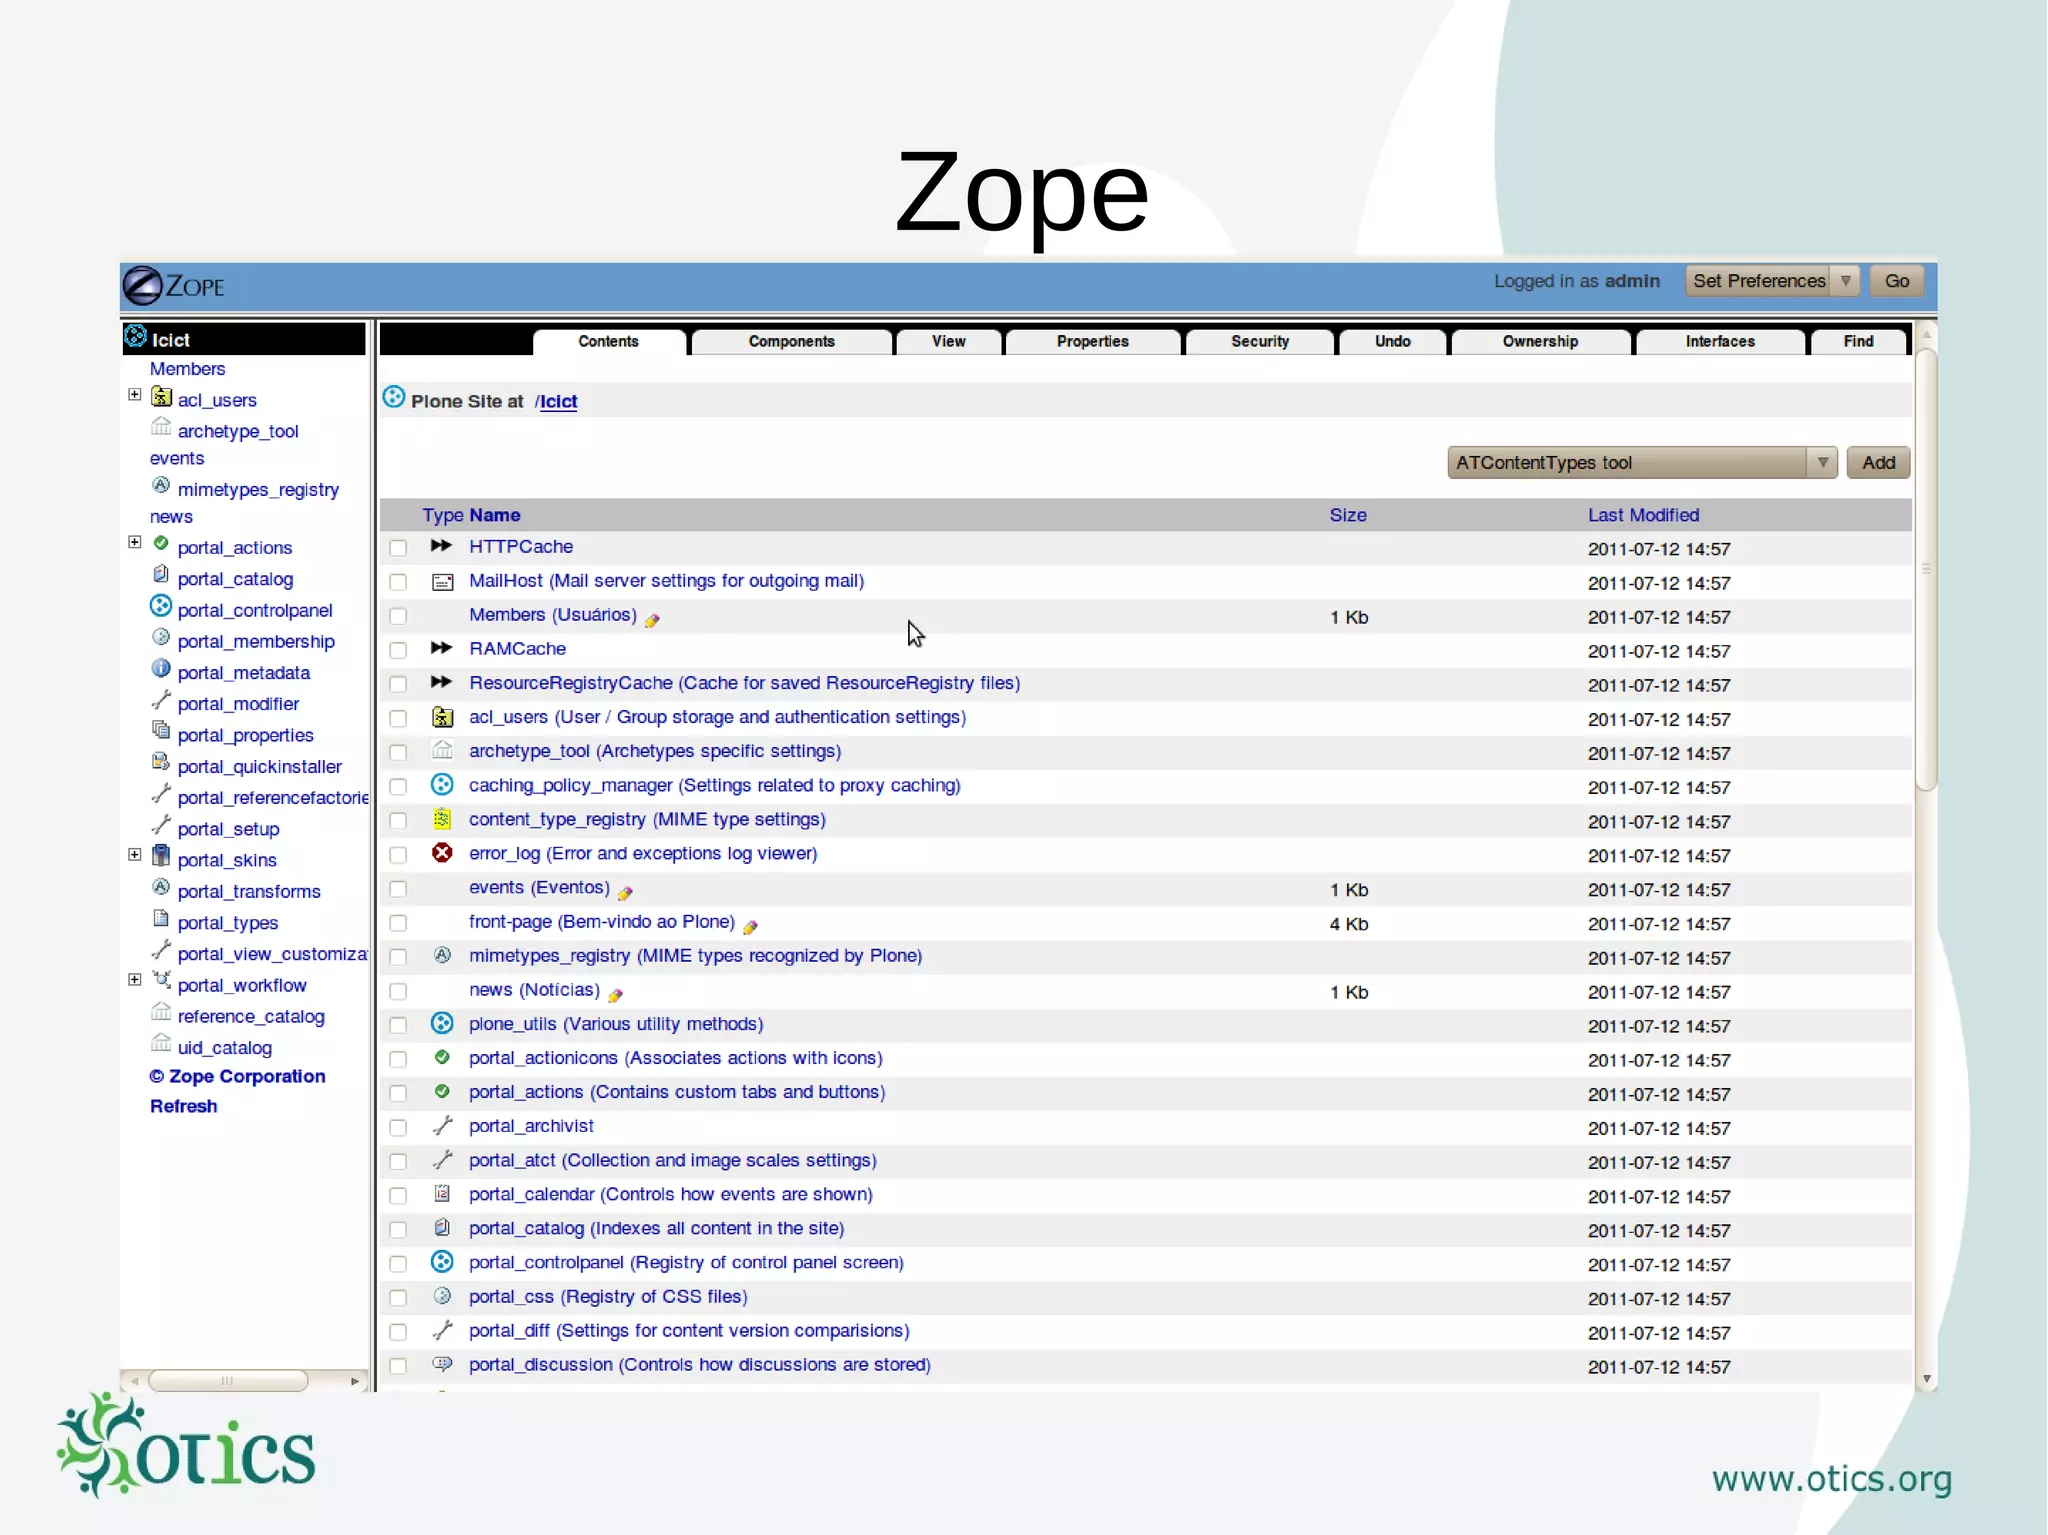Open the Set Preferences dropdown
Screen dimensions: 2048x1535
point(1771,281)
